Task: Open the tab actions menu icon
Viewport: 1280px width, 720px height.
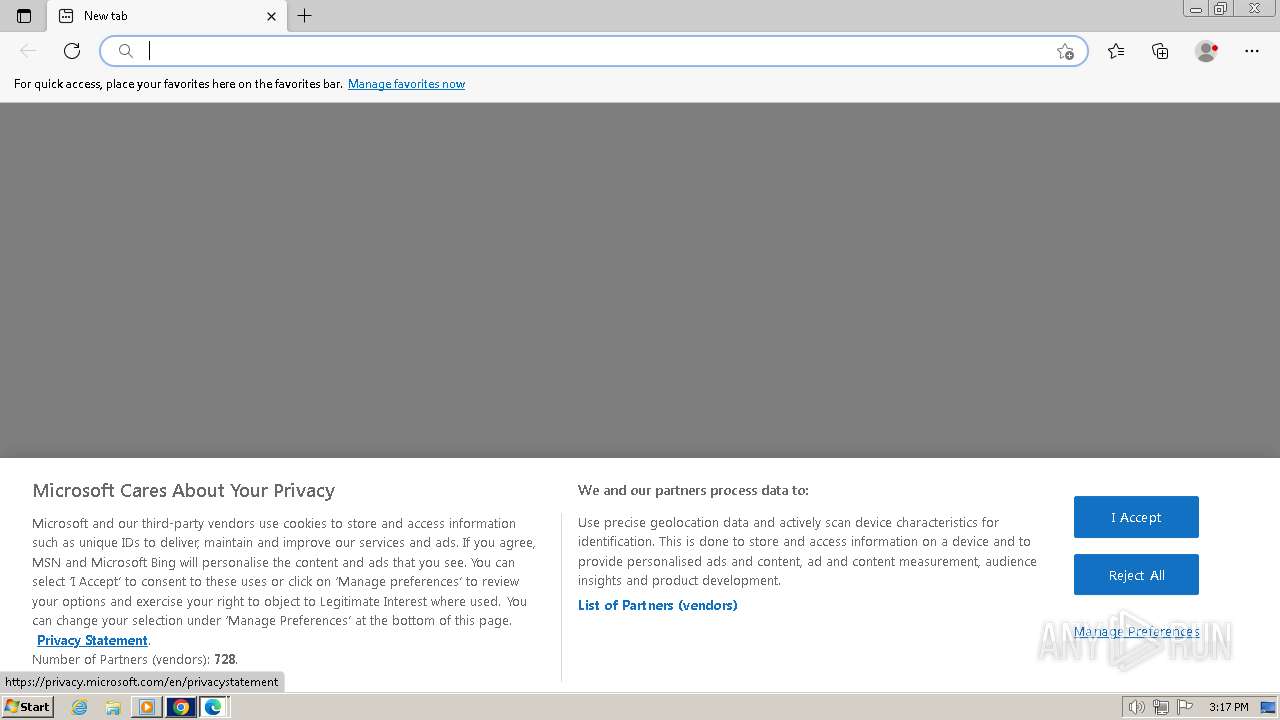Action: pyautogui.click(x=24, y=16)
